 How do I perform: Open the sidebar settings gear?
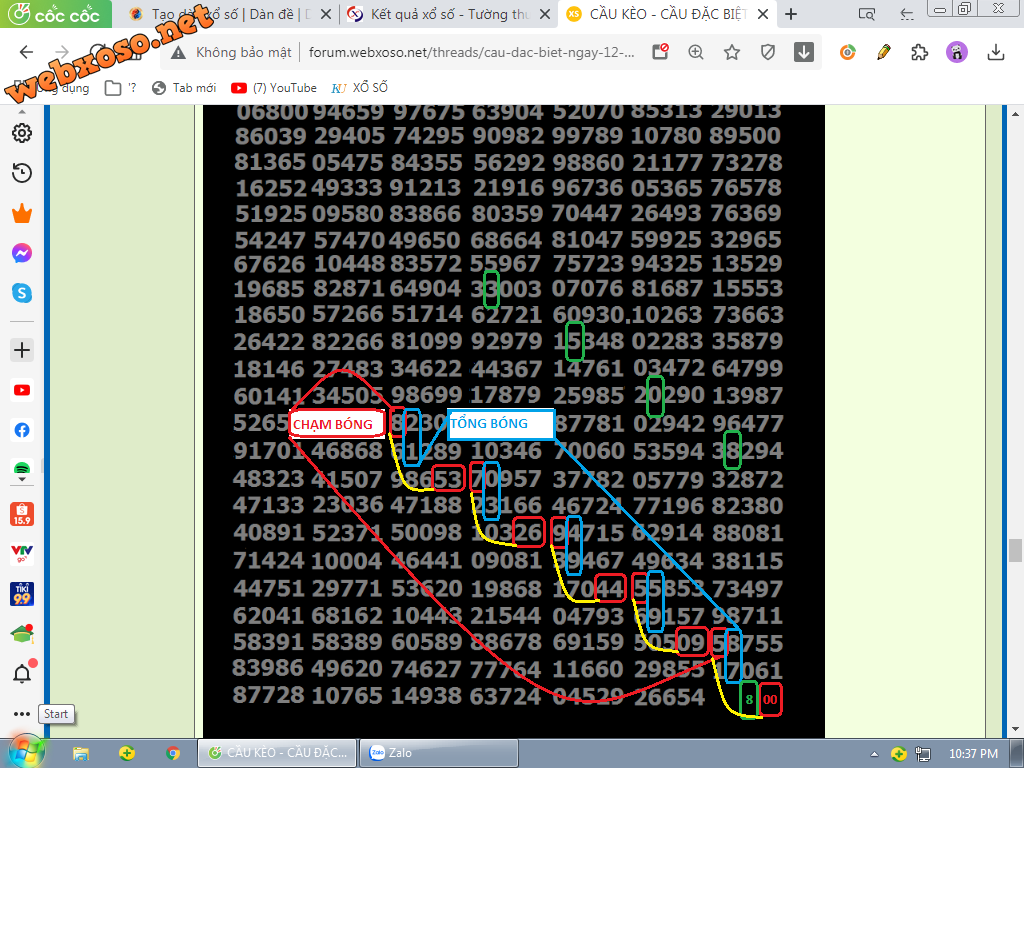click(21, 133)
